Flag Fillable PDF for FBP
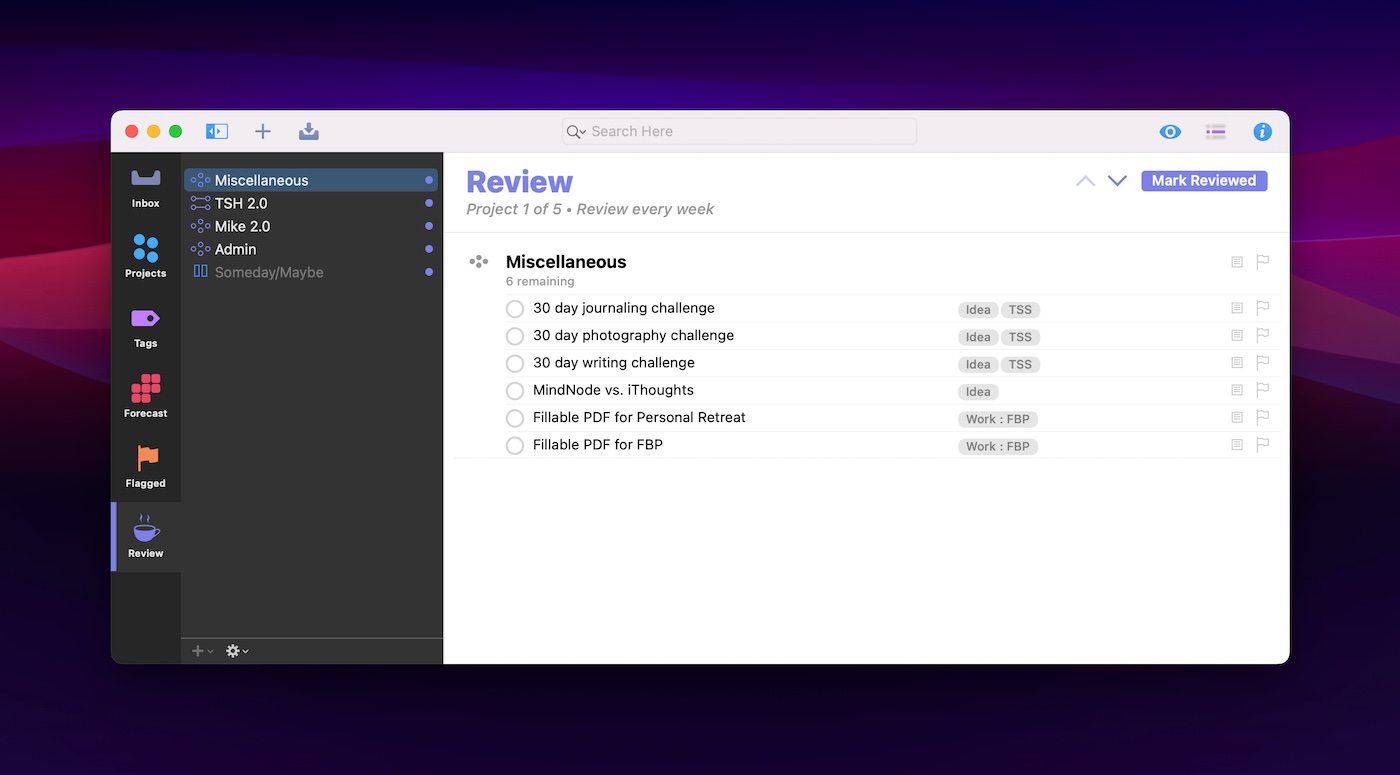1400x775 pixels. 1263,445
